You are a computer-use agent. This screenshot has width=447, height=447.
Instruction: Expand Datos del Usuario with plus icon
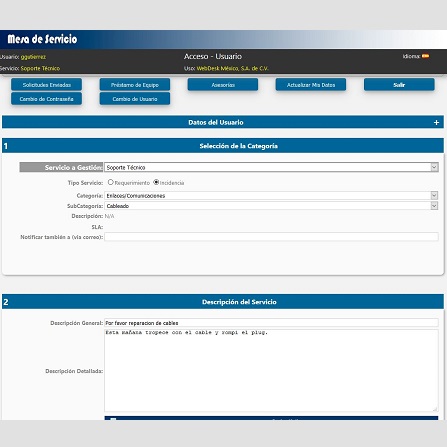pyautogui.click(x=436, y=123)
